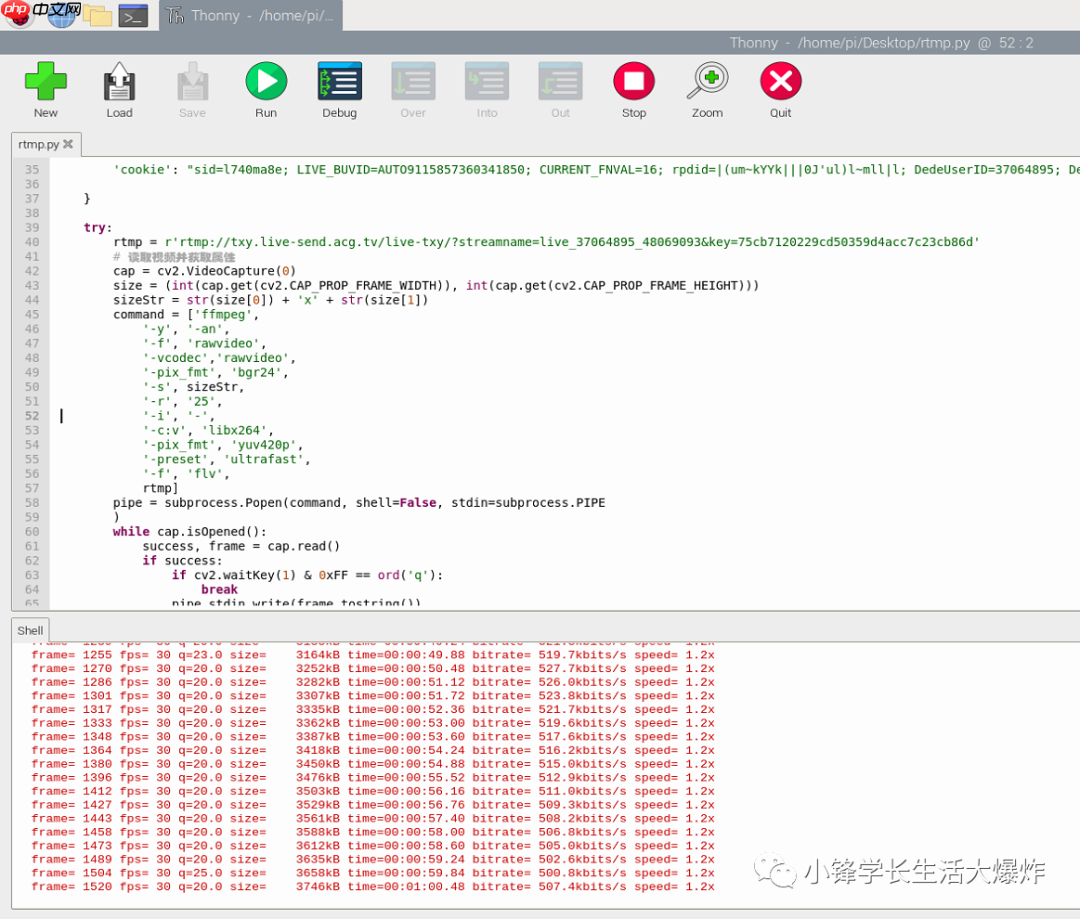The width and height of the screenshot is (1080, 919).
Task: Create a new file with the New icon
Action: [x=46, y=81]
